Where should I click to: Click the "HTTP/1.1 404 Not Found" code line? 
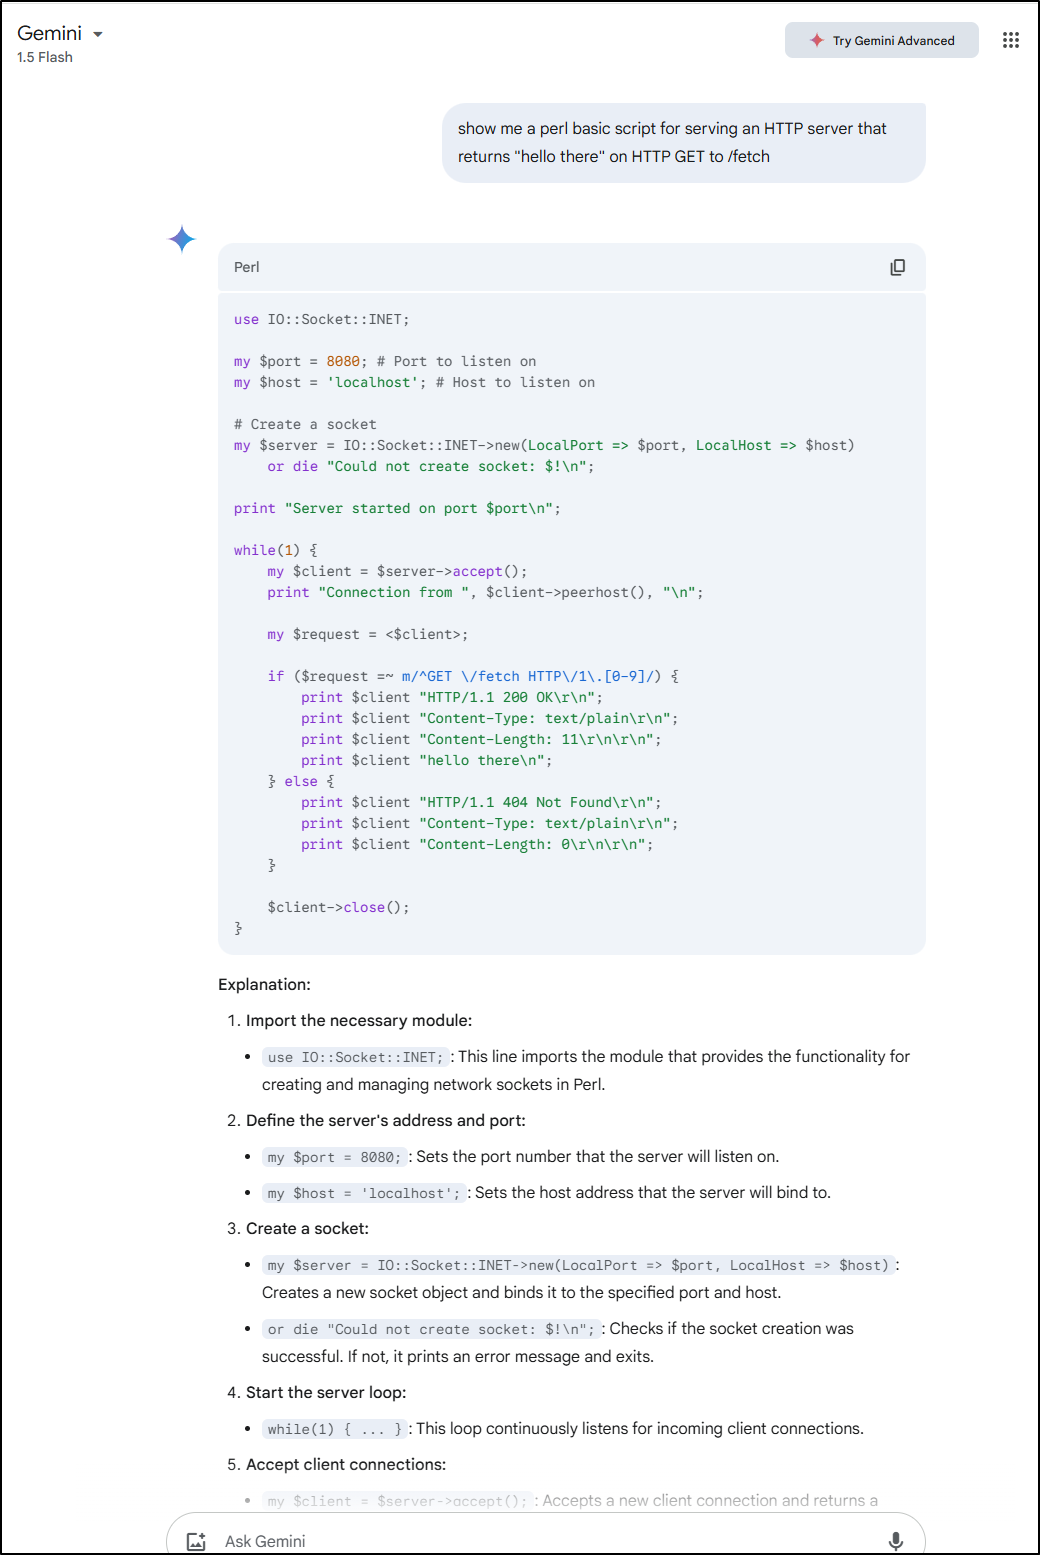pyautogui.click(x=481, y=803)
